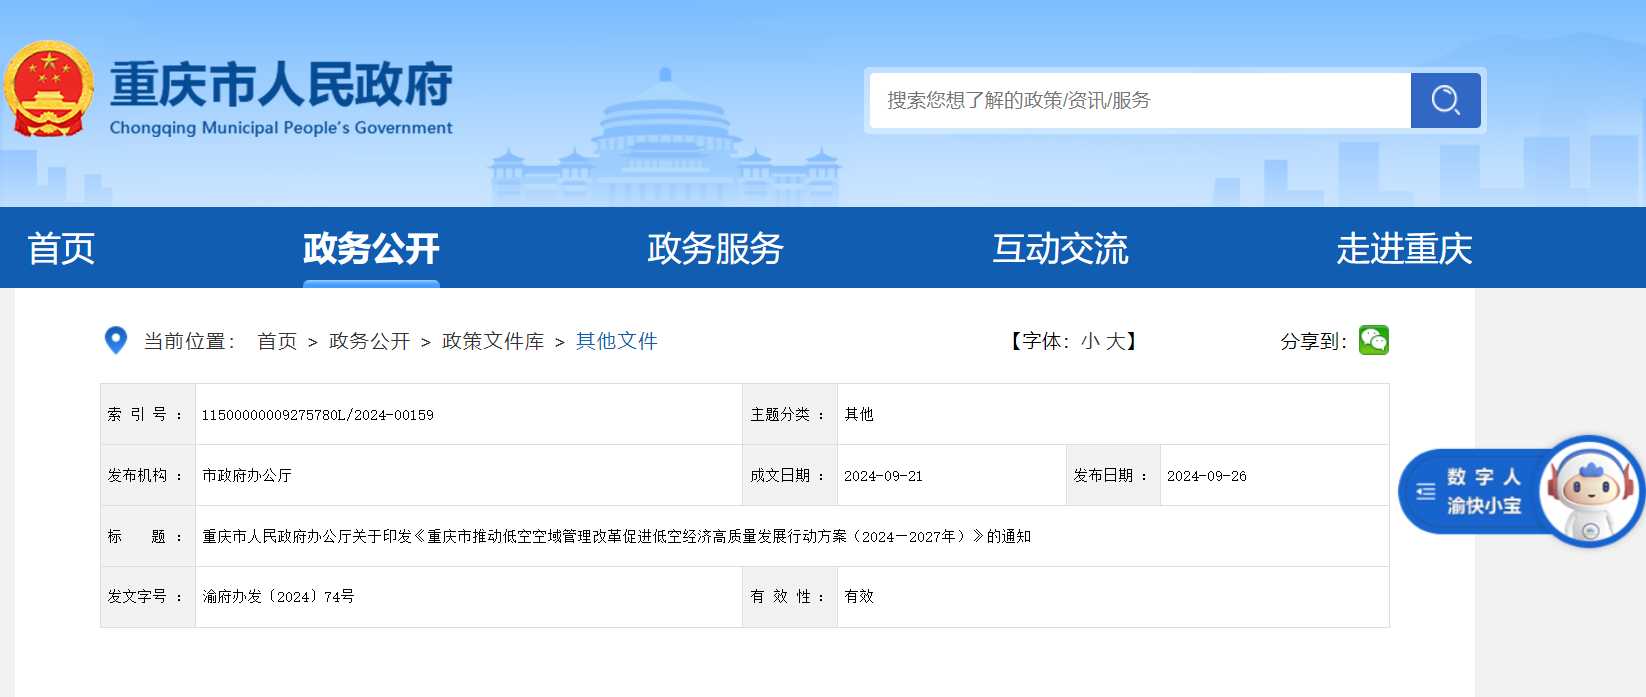Click the 重庆市人民政府 site title

click(x=281, y=84)
